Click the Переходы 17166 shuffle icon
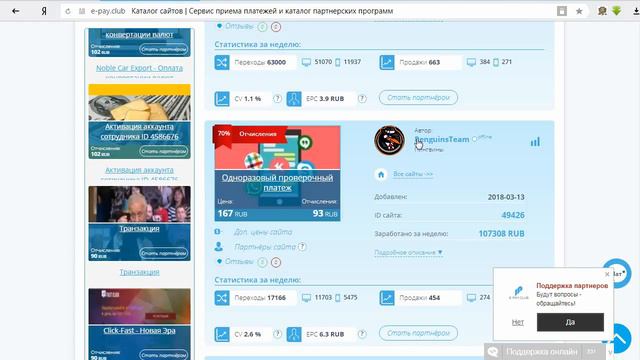Viewport: 640px width, 360px height. [x=222, y=298]
